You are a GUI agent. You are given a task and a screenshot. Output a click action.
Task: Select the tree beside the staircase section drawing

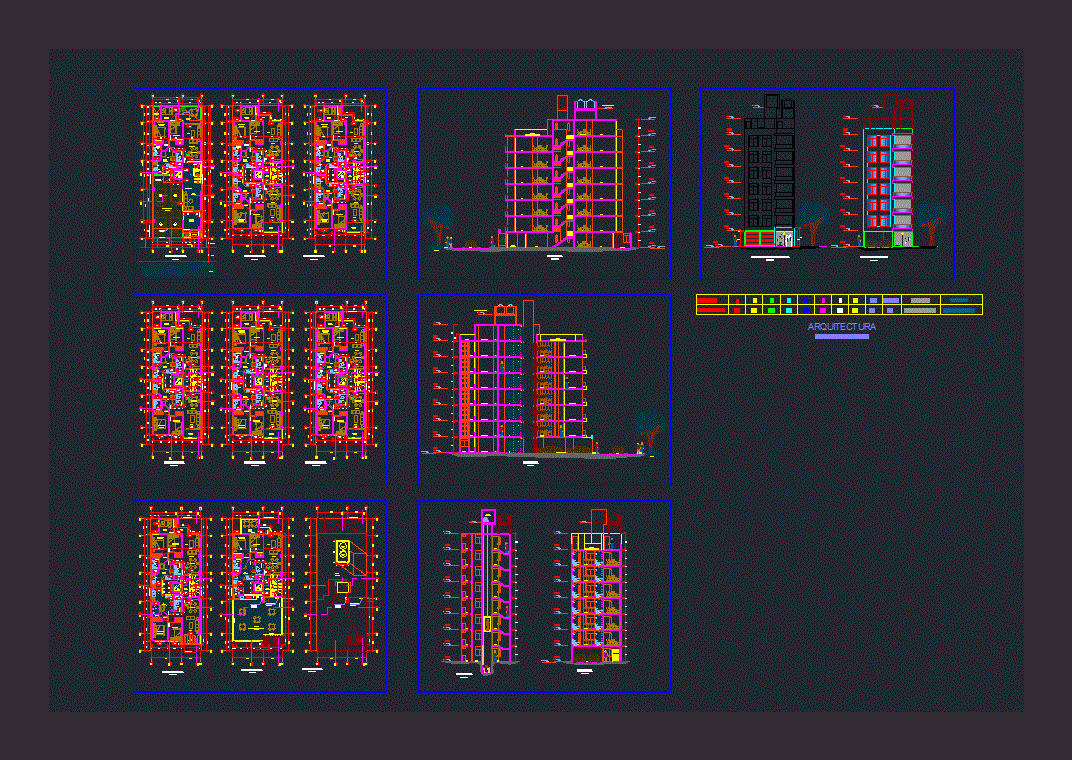[x=438, y=224]
